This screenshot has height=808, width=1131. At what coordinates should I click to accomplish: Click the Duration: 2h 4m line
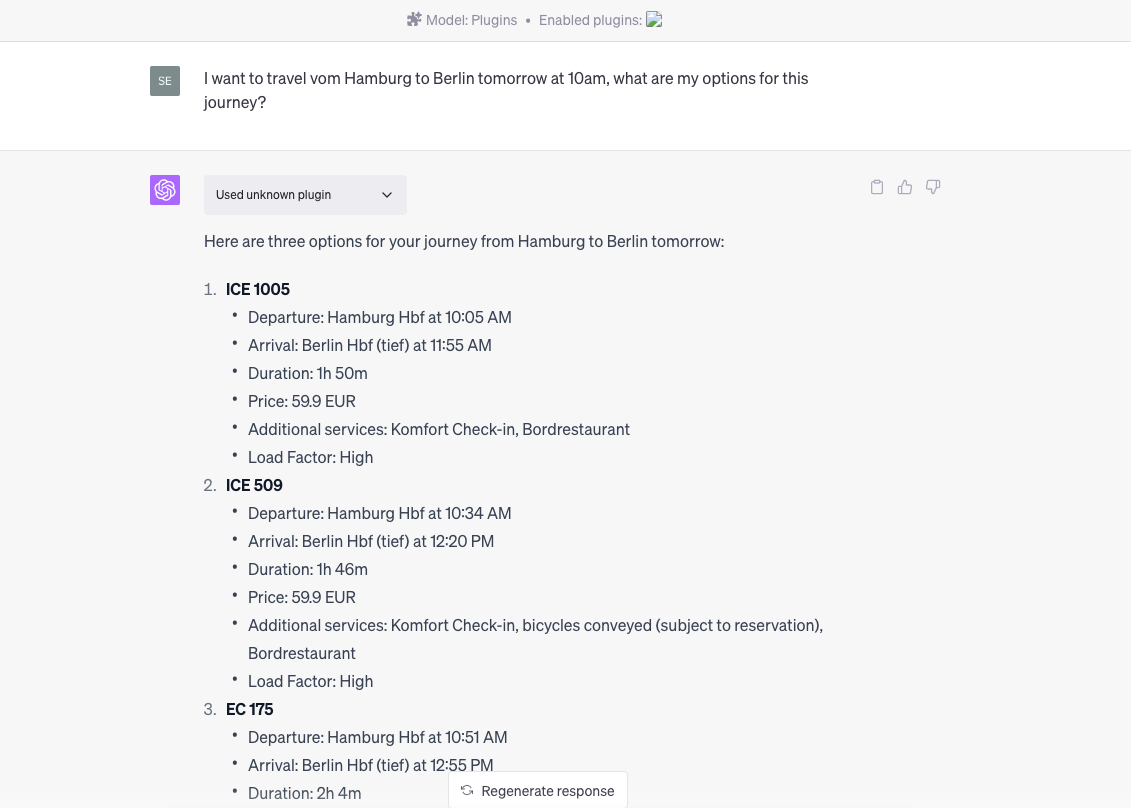tap(304, 794)
